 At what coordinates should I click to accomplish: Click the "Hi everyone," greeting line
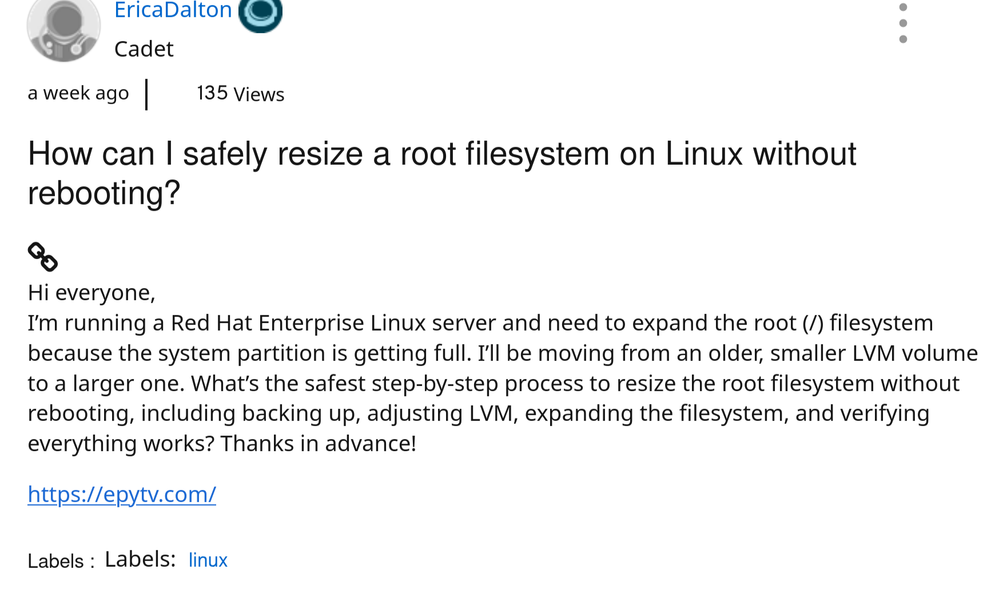coord(91,293)
